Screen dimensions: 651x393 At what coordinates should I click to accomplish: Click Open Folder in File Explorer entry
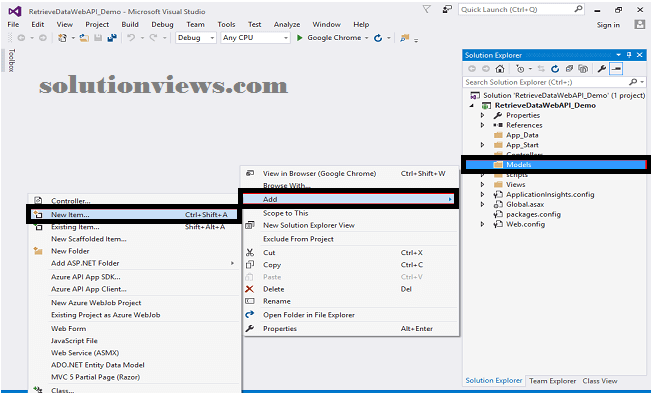click(x=309, y=315)
